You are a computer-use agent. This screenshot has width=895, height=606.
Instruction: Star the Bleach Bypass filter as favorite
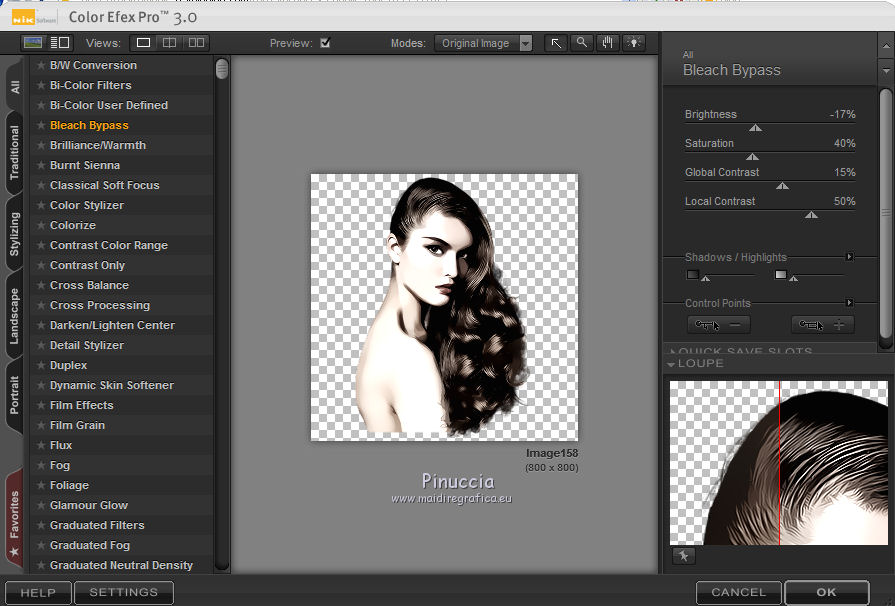(x=41, y=125)
